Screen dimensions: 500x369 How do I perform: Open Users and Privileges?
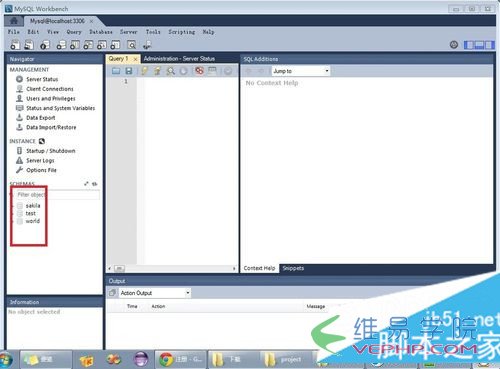point(51,99)
